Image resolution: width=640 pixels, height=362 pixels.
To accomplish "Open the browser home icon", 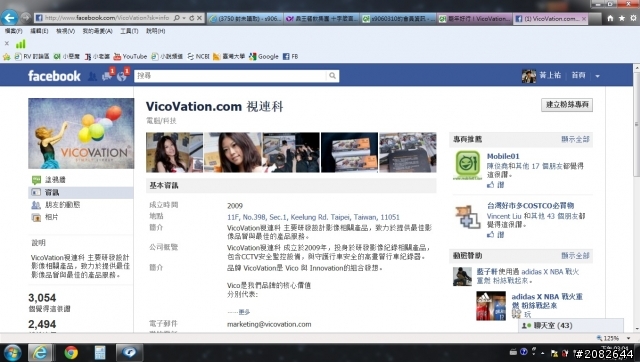I will (610, 18).
